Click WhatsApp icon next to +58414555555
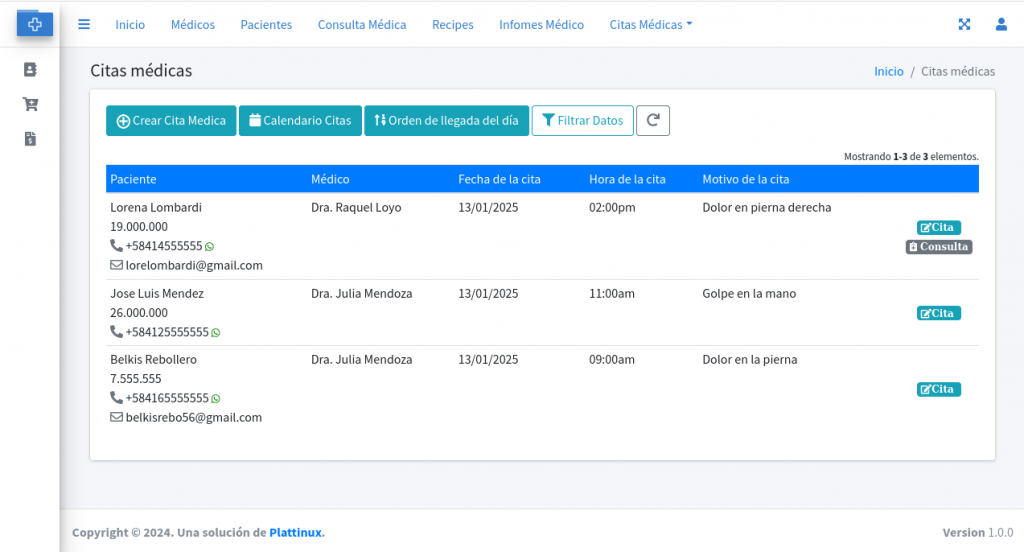Screen dimensions: 1024x552 pyautogui.click(x=209, y=246)
